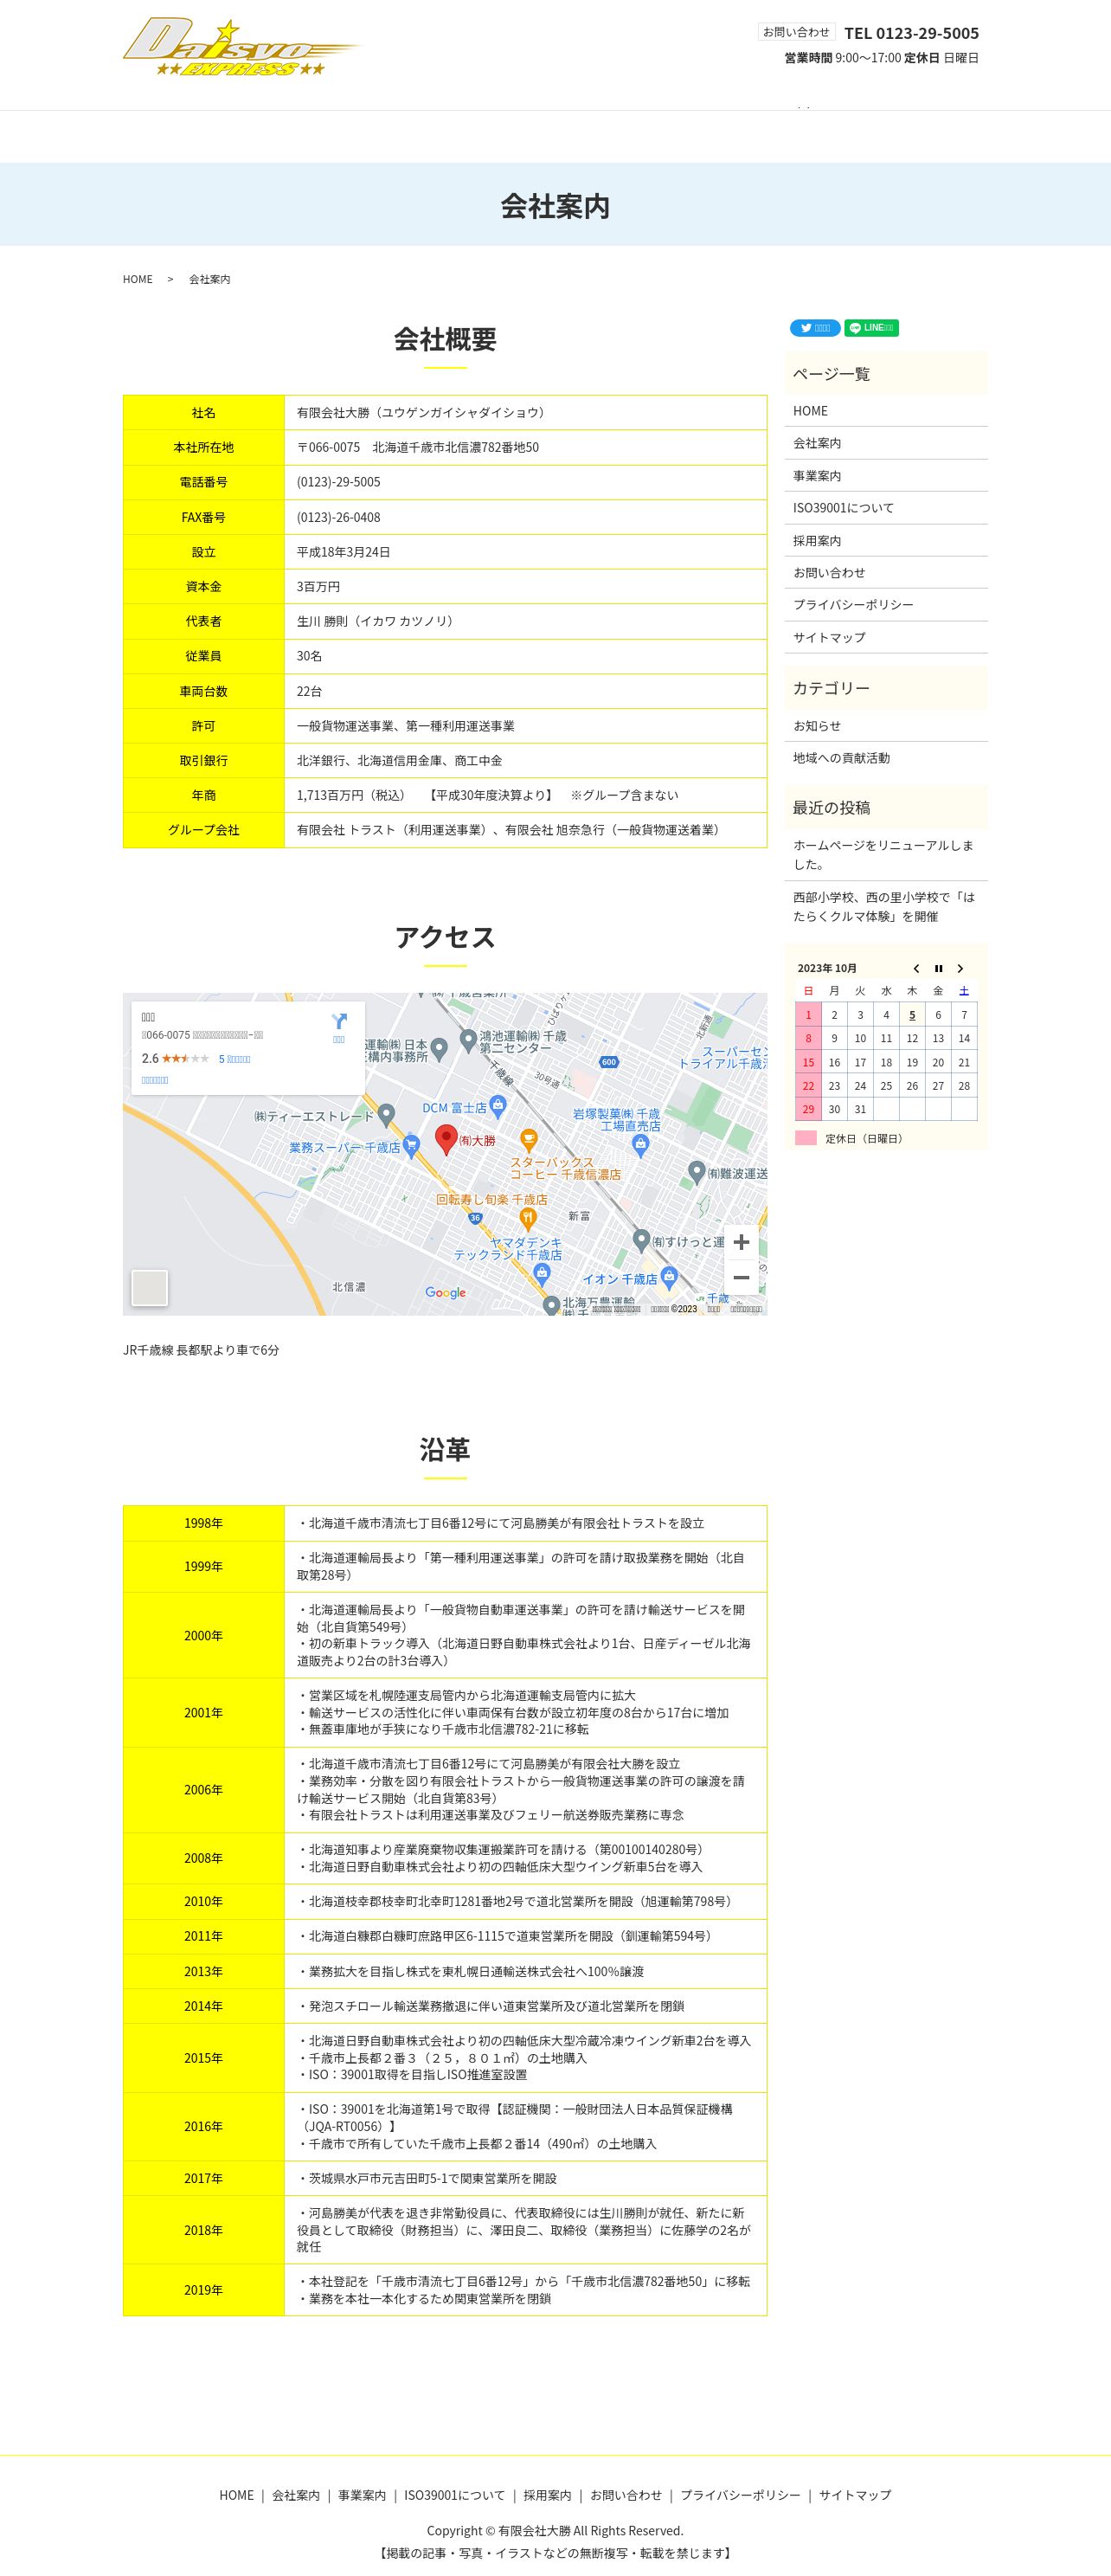Click the 2019年 row in history table

pyautogui.click(x=445, y=2290)
